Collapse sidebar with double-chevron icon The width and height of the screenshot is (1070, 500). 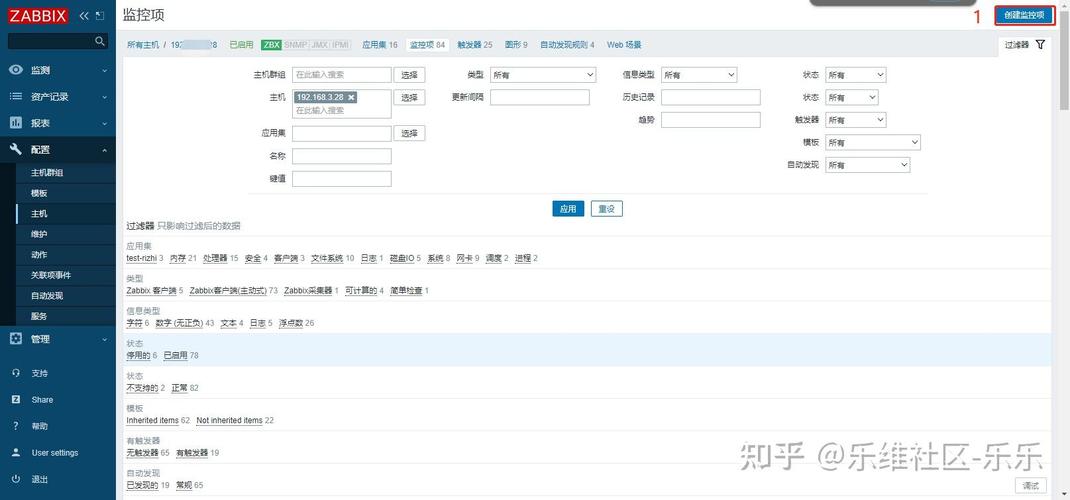click(x=85, y=15)
